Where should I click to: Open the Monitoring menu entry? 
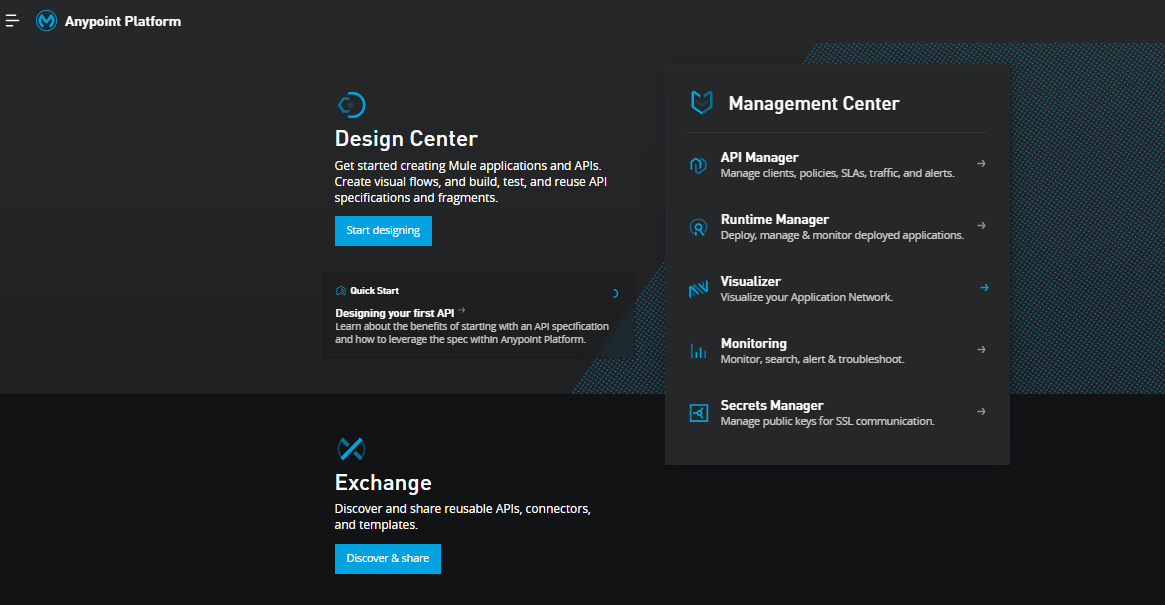(754, 344)
